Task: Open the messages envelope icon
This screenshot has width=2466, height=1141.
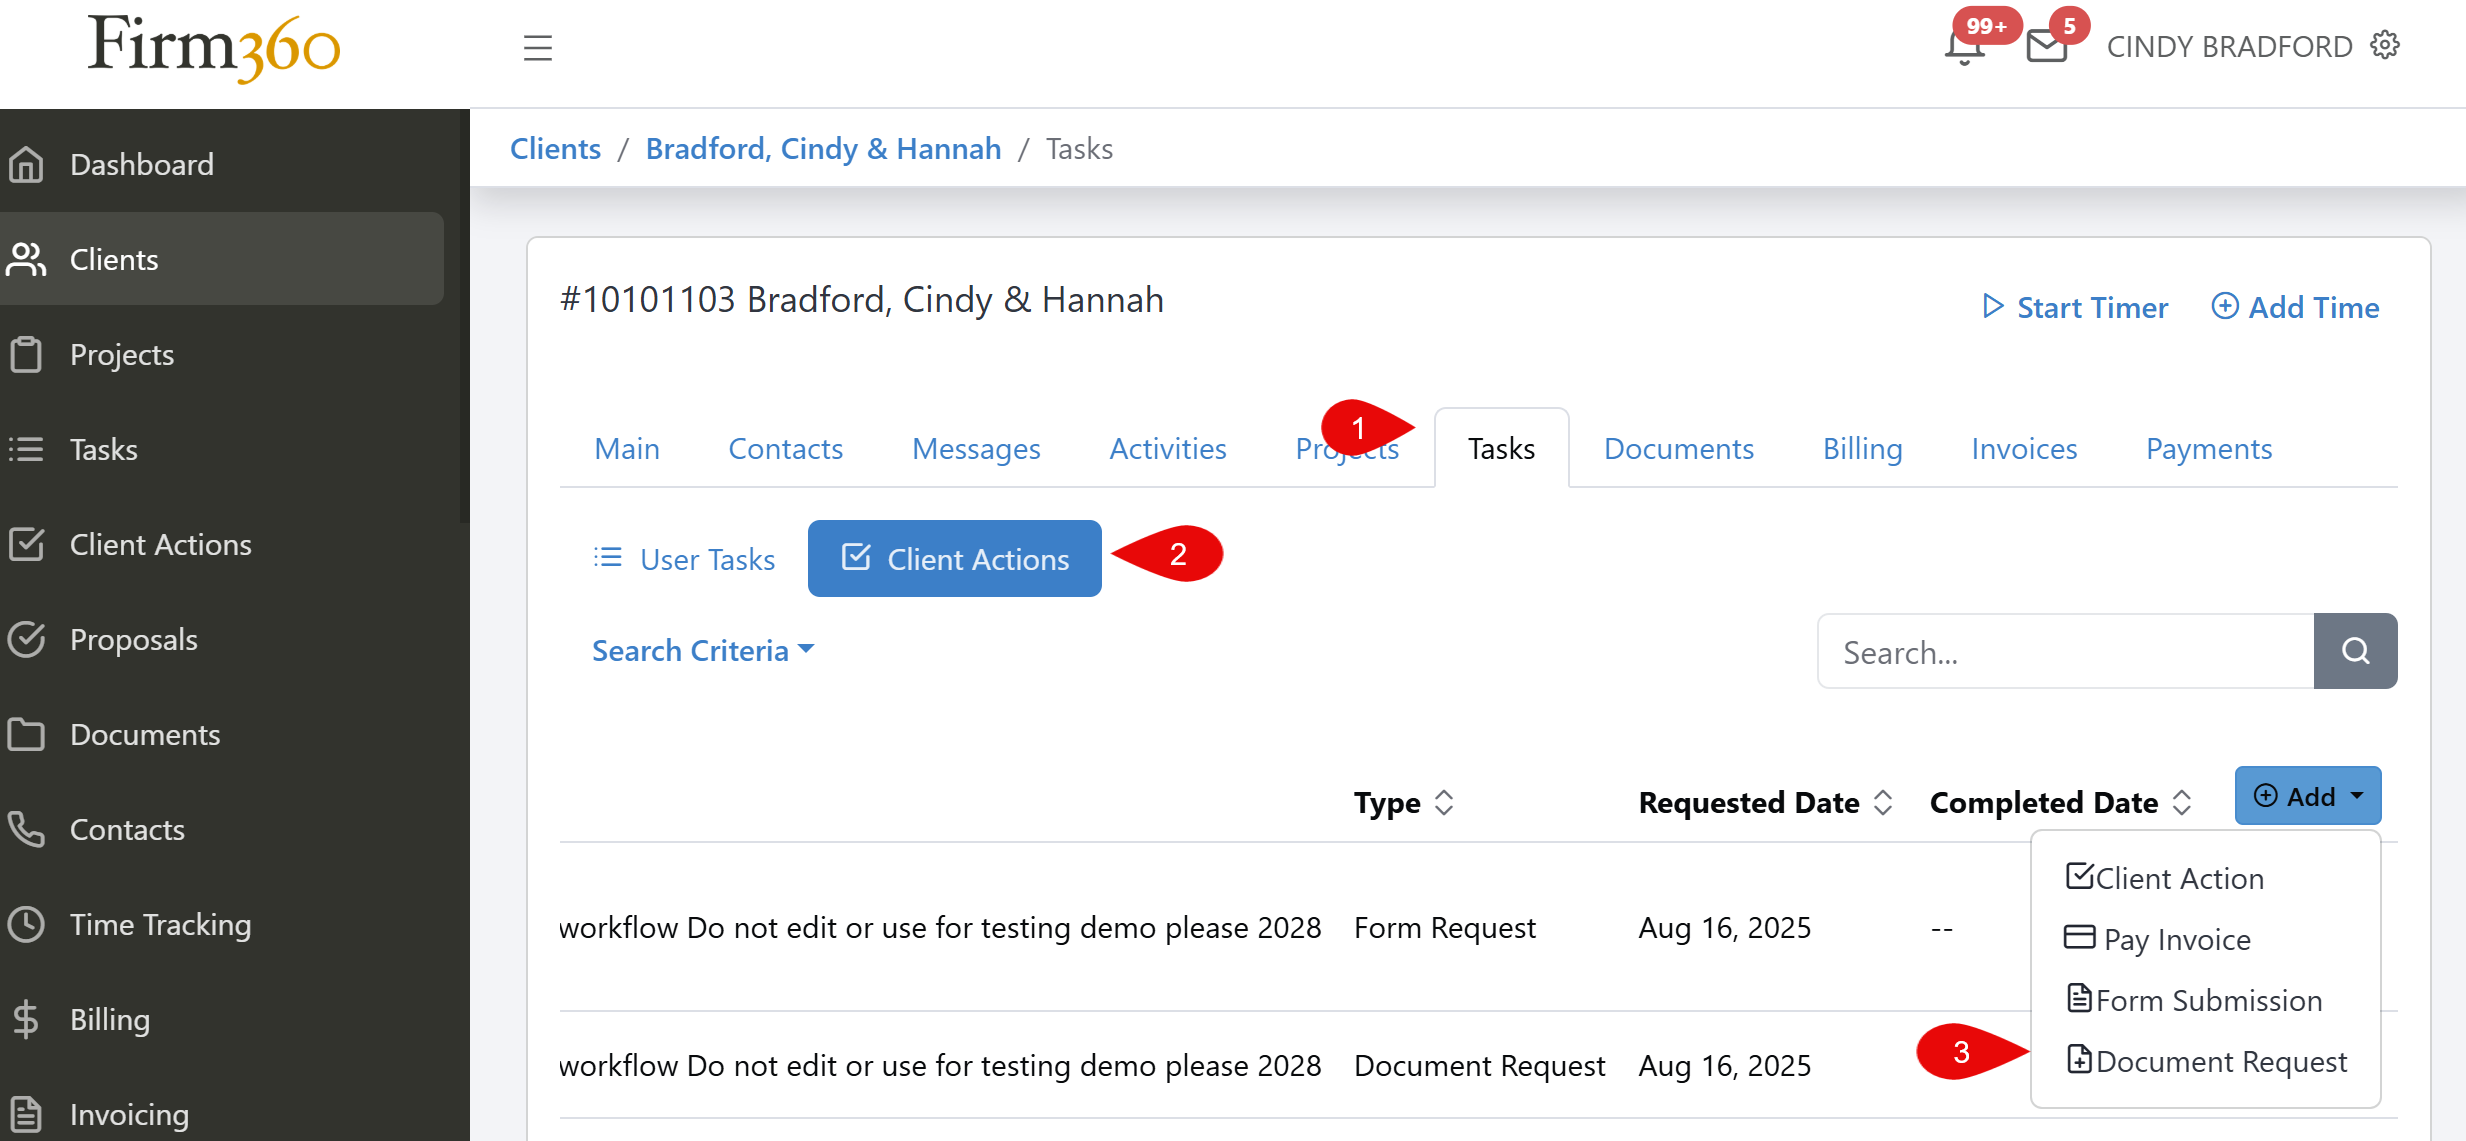Action: [x=2047, y=45]
